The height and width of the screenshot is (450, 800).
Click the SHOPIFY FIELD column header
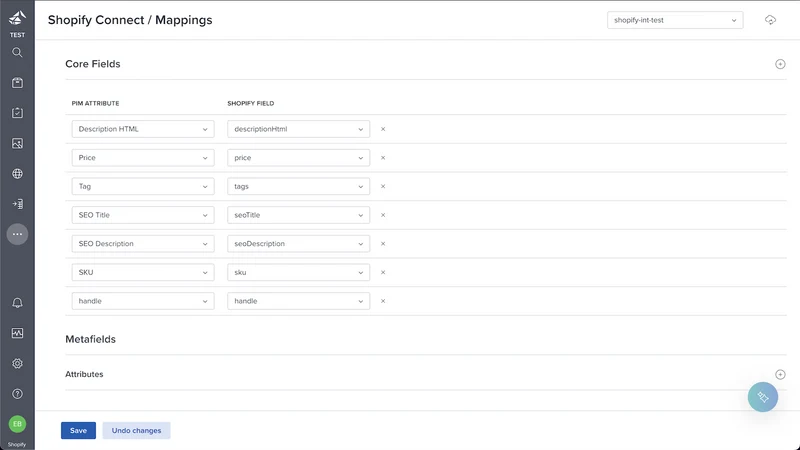[x=251, y=103]
